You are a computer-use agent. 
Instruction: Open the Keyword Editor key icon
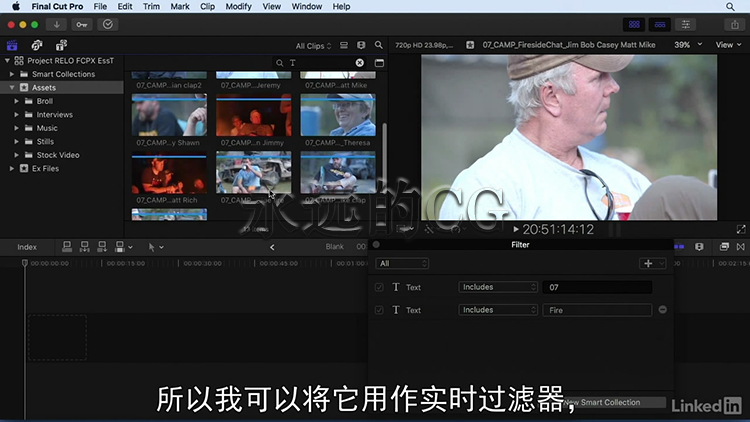(x=82, y=24)
